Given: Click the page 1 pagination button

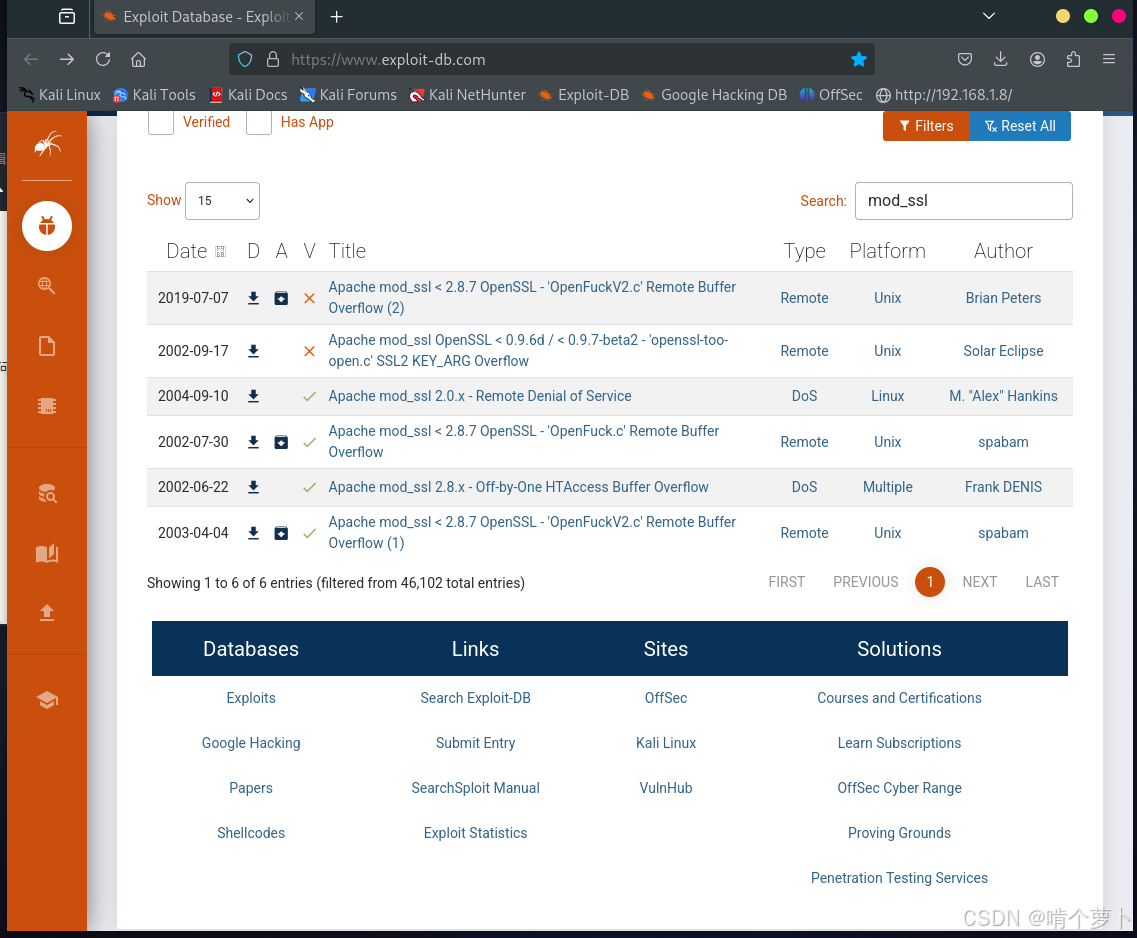Looking at the screenshot, I should tap(930, 582).
